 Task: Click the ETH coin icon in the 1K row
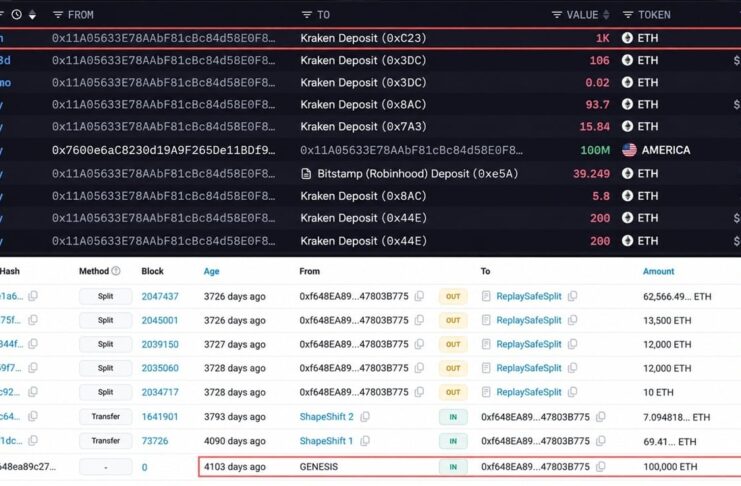627,38
